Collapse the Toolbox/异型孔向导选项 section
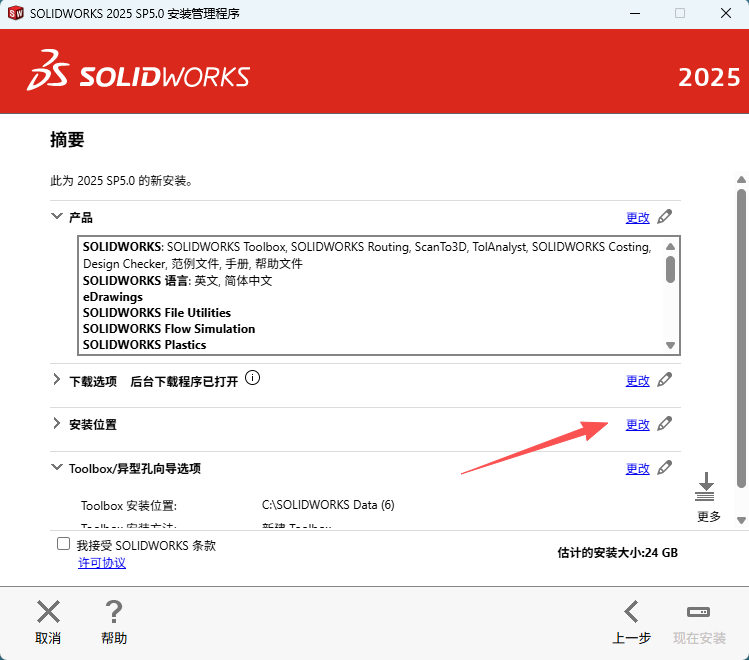This screenshot has height=660, width=749. pos(57,468)
